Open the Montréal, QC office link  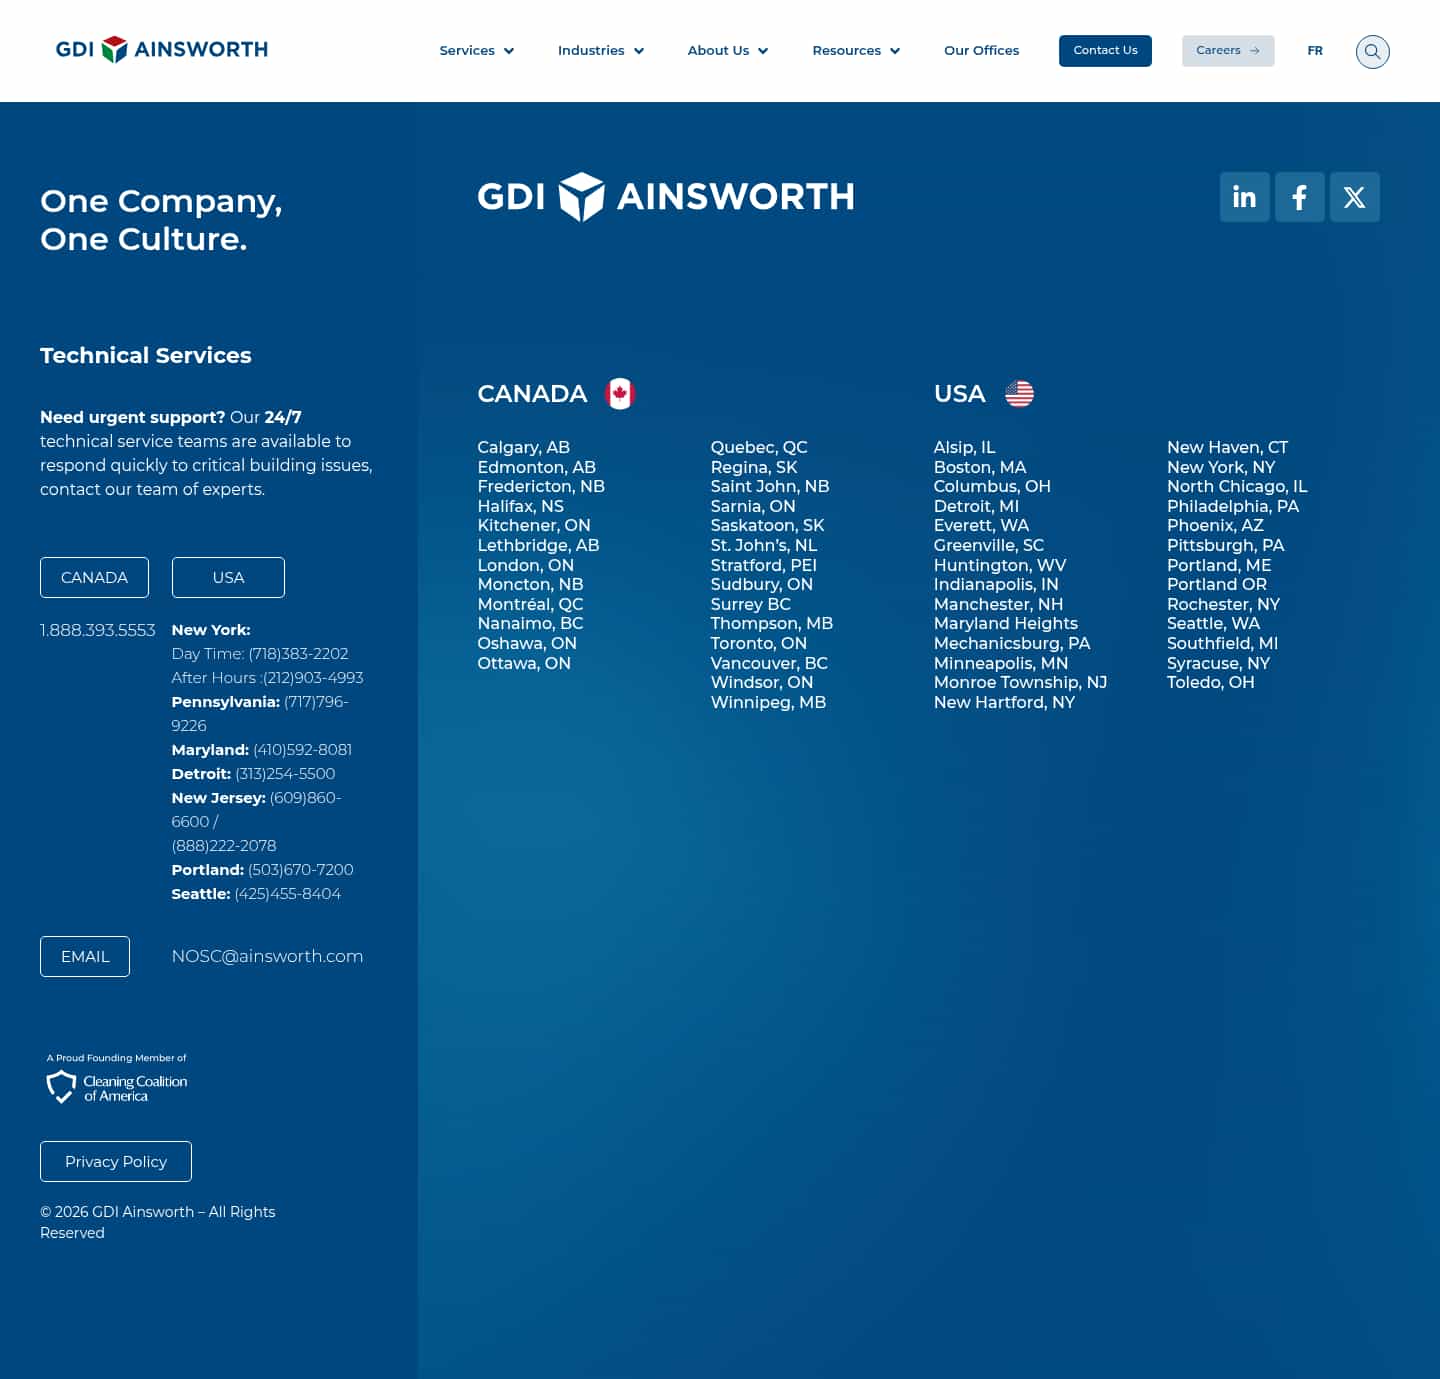click(530, 604)
